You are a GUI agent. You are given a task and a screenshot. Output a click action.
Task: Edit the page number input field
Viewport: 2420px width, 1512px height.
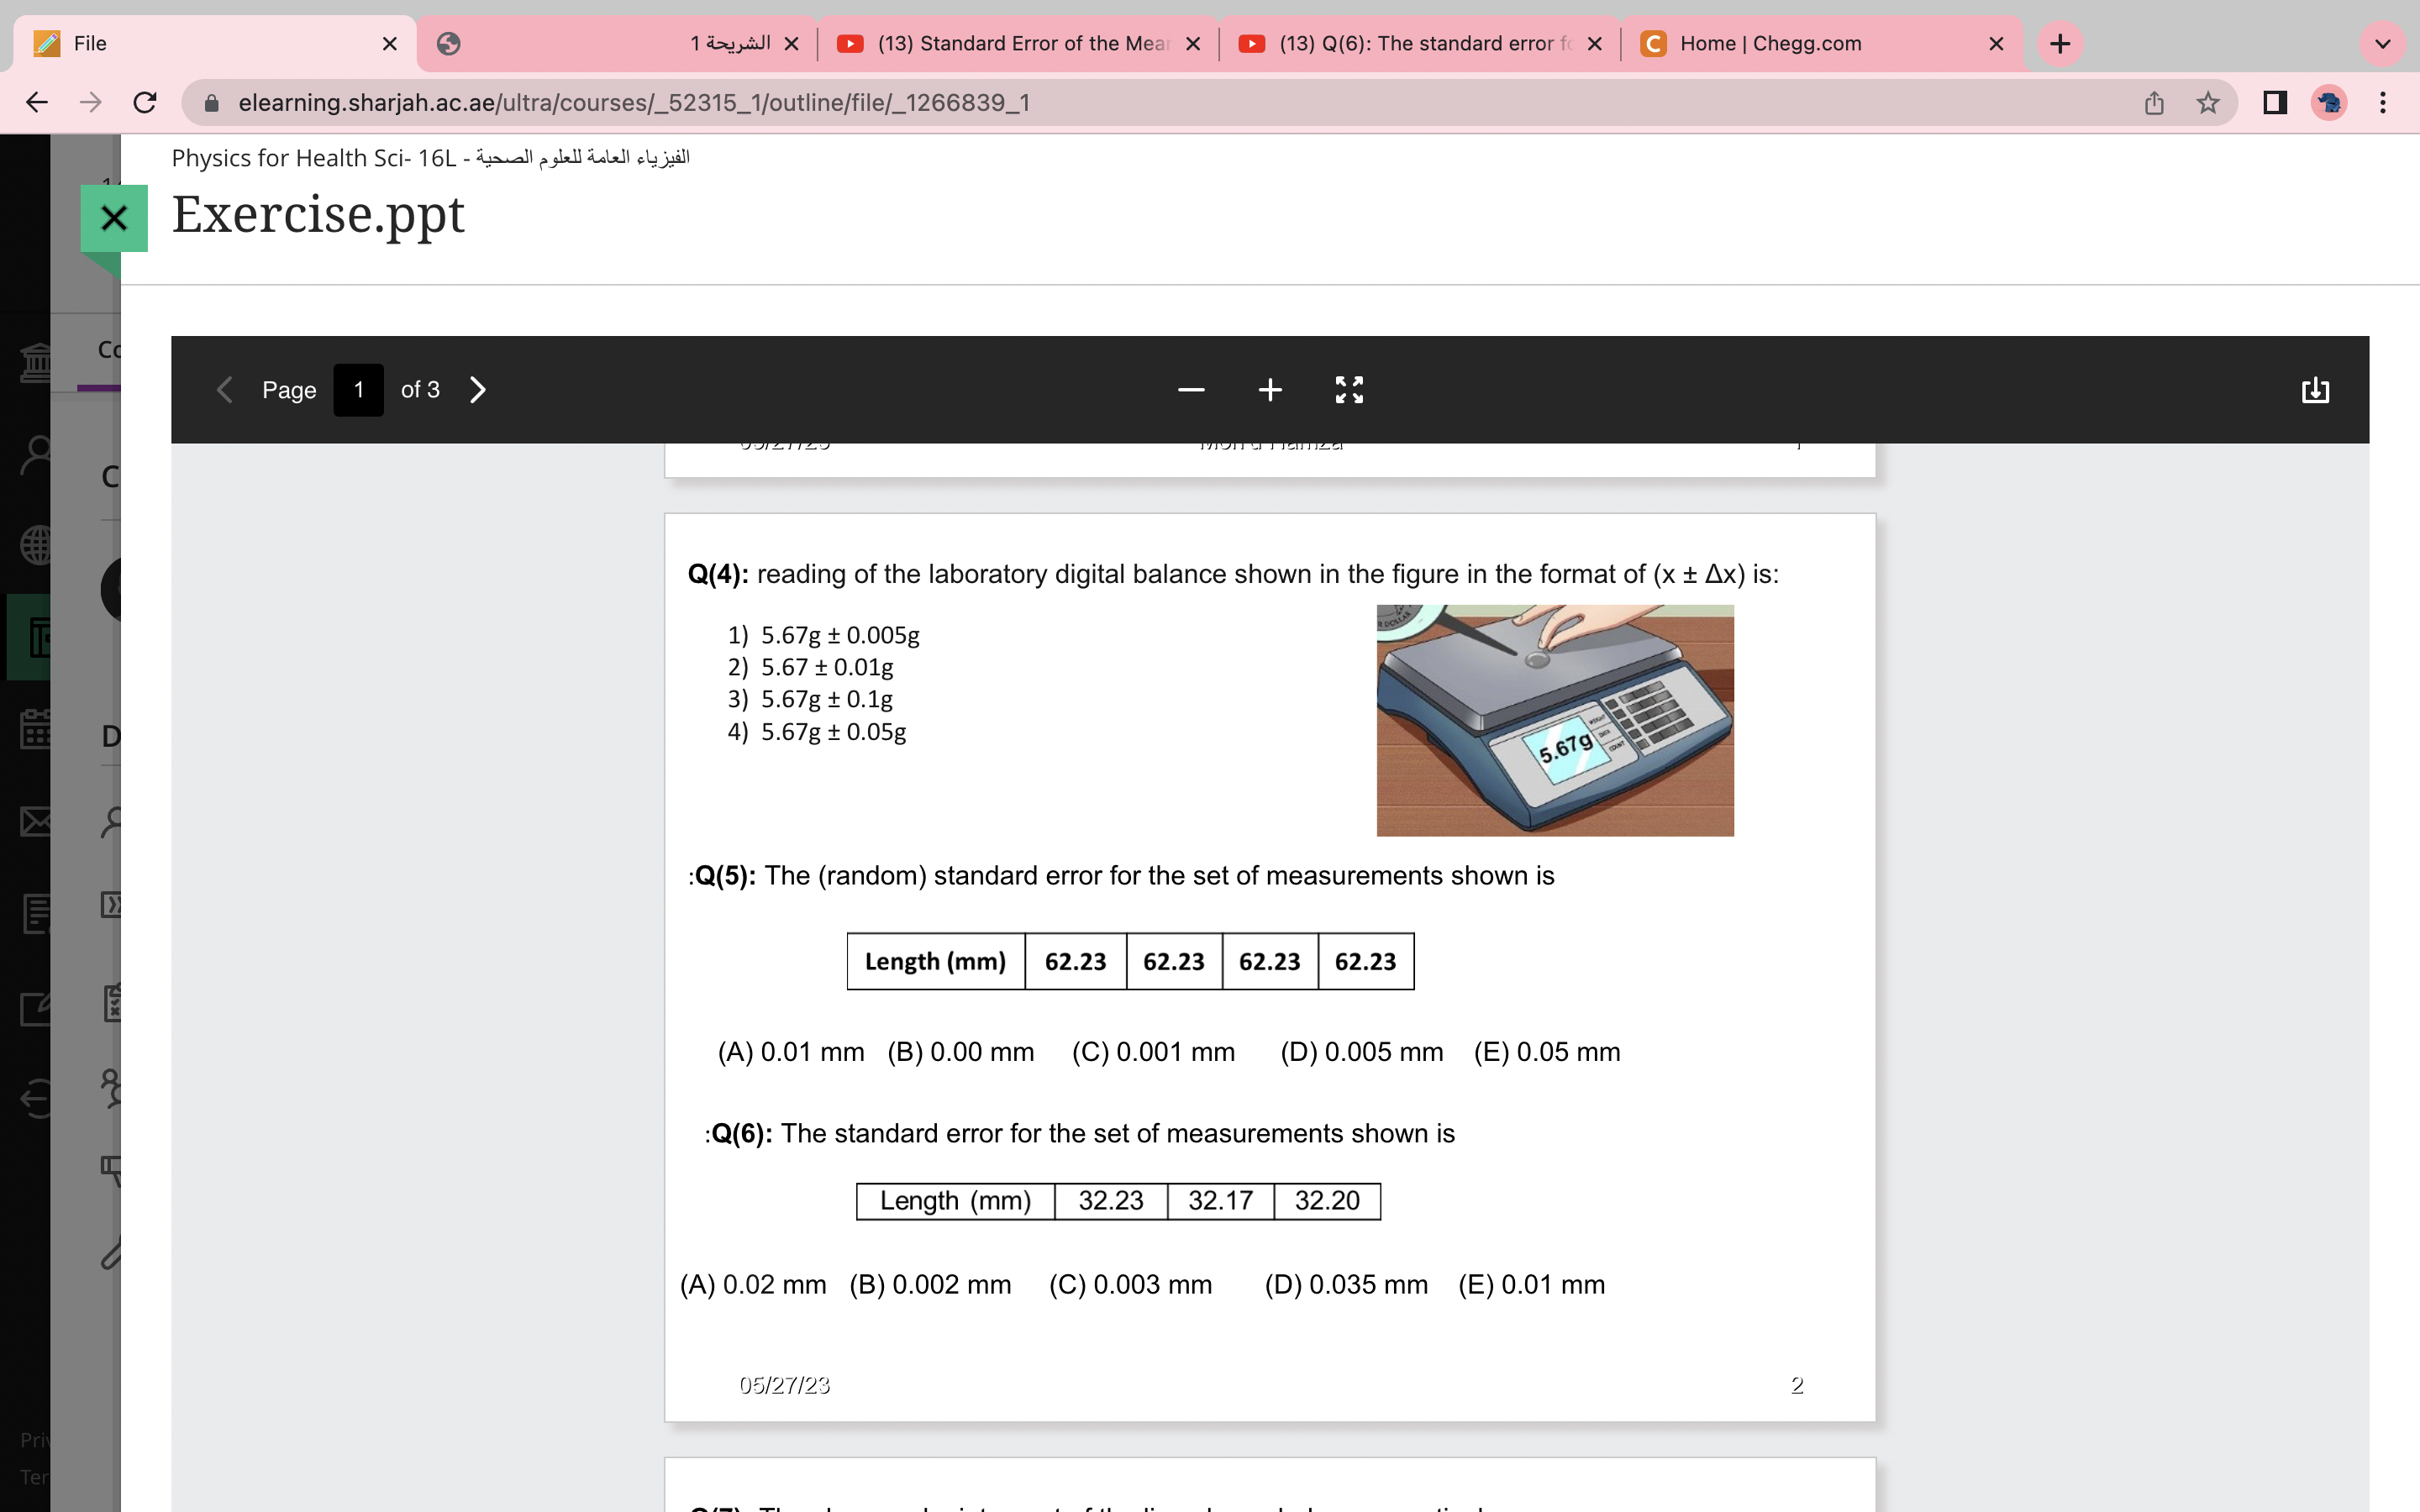[x=358, y=390]
